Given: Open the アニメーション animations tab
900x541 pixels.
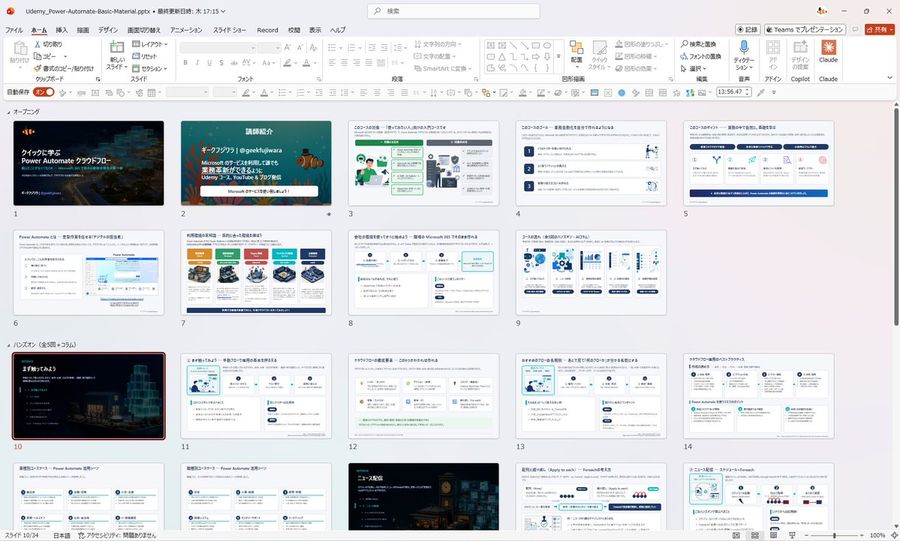Looking at the screenshot, I should point(186,30).
